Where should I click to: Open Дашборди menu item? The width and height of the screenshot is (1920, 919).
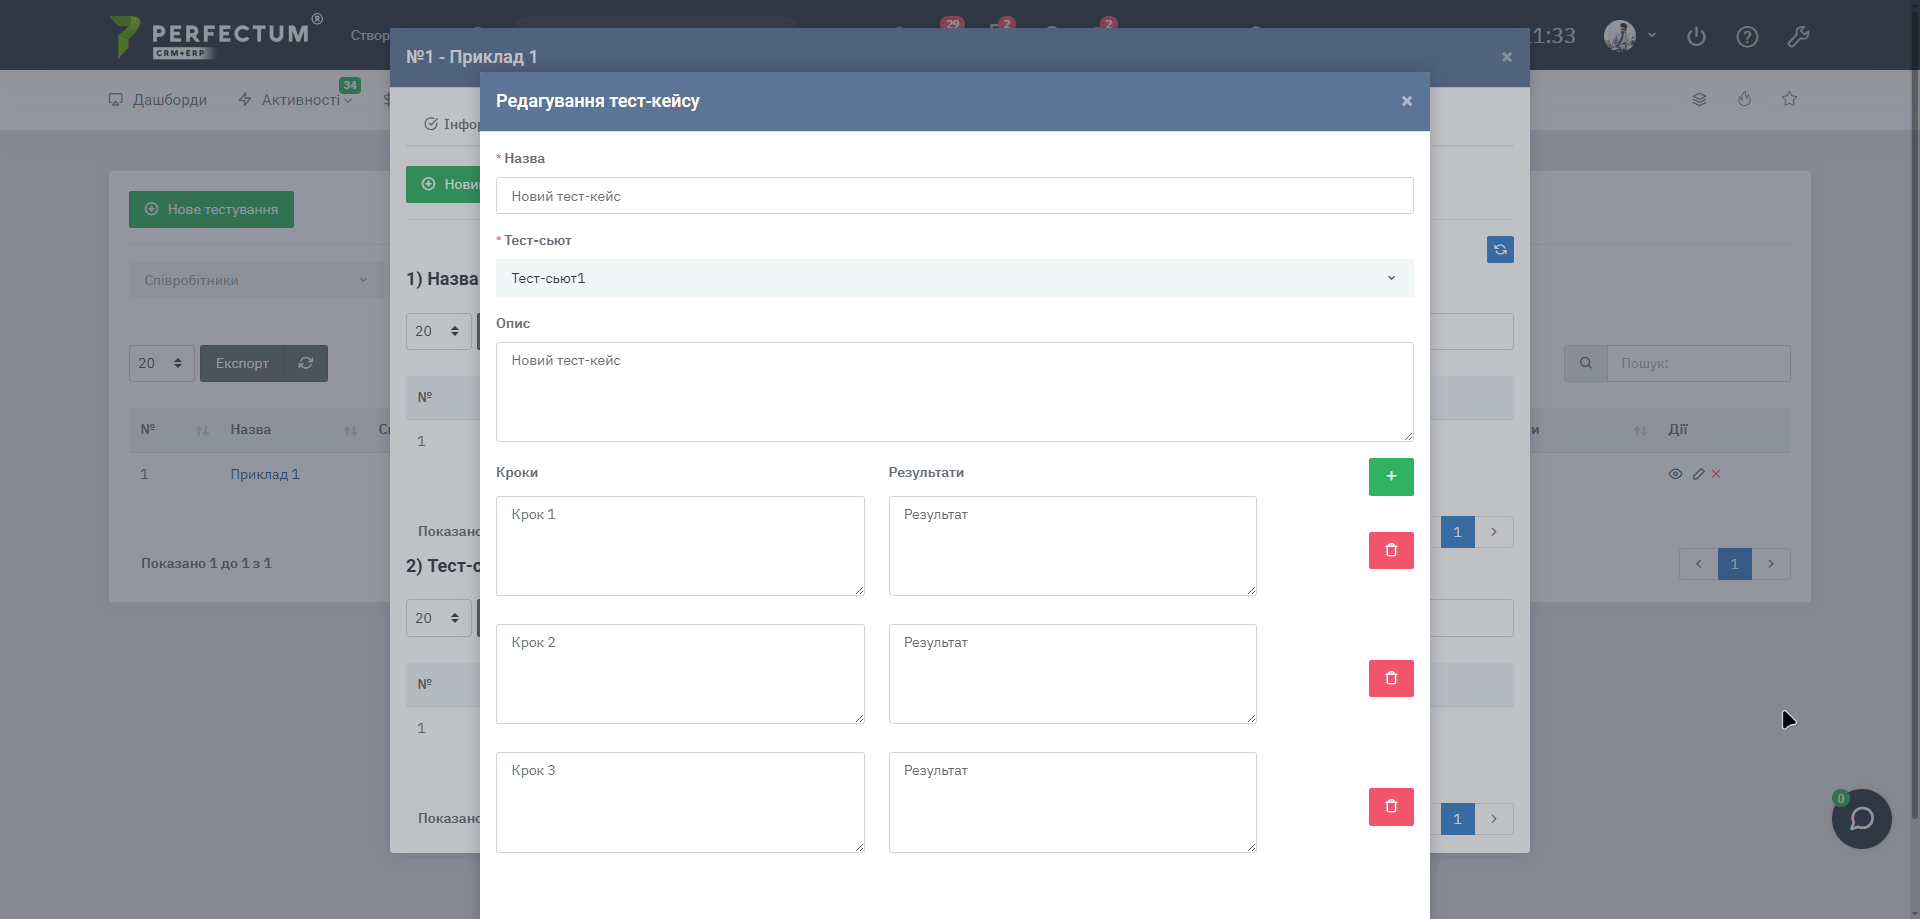(158, 100)
